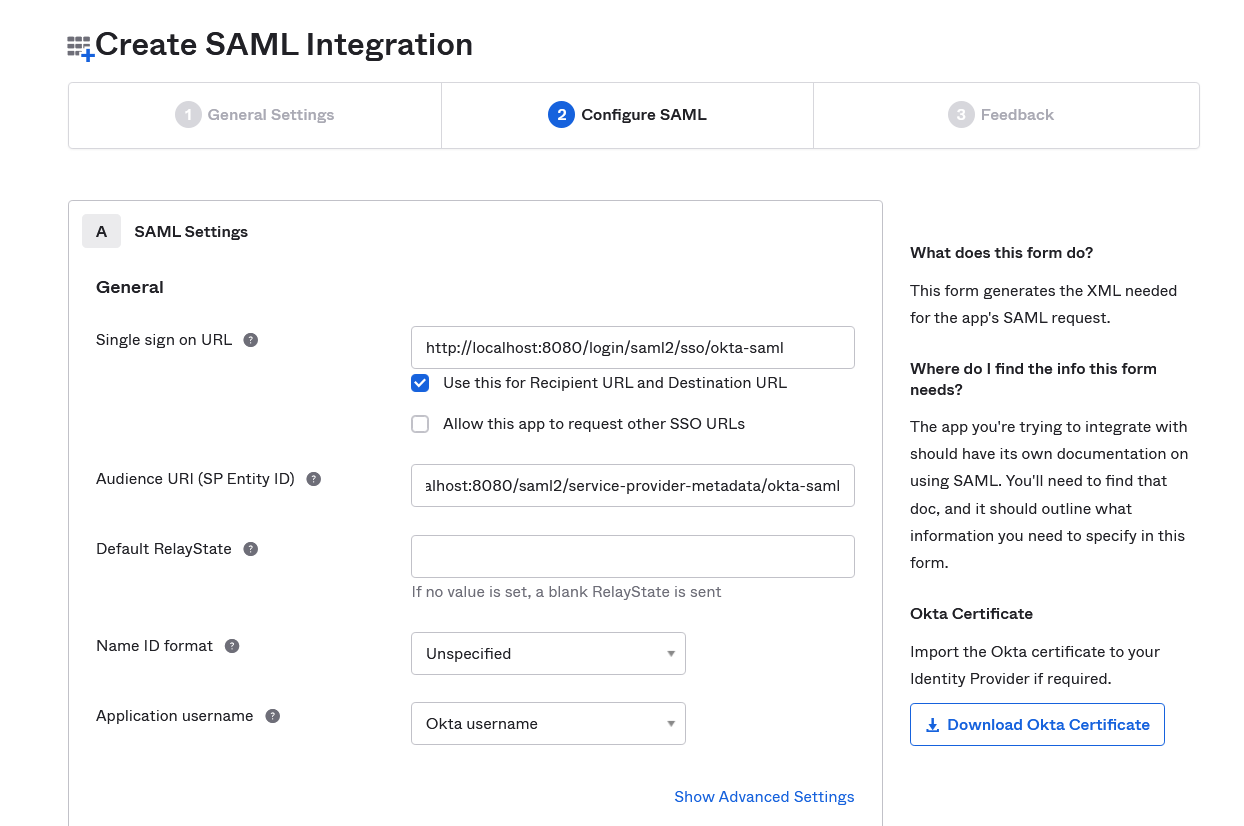Open help tooltip for Audience URI
The image size is (1244, 826).
pyautogui.click(x=313, y=478)
